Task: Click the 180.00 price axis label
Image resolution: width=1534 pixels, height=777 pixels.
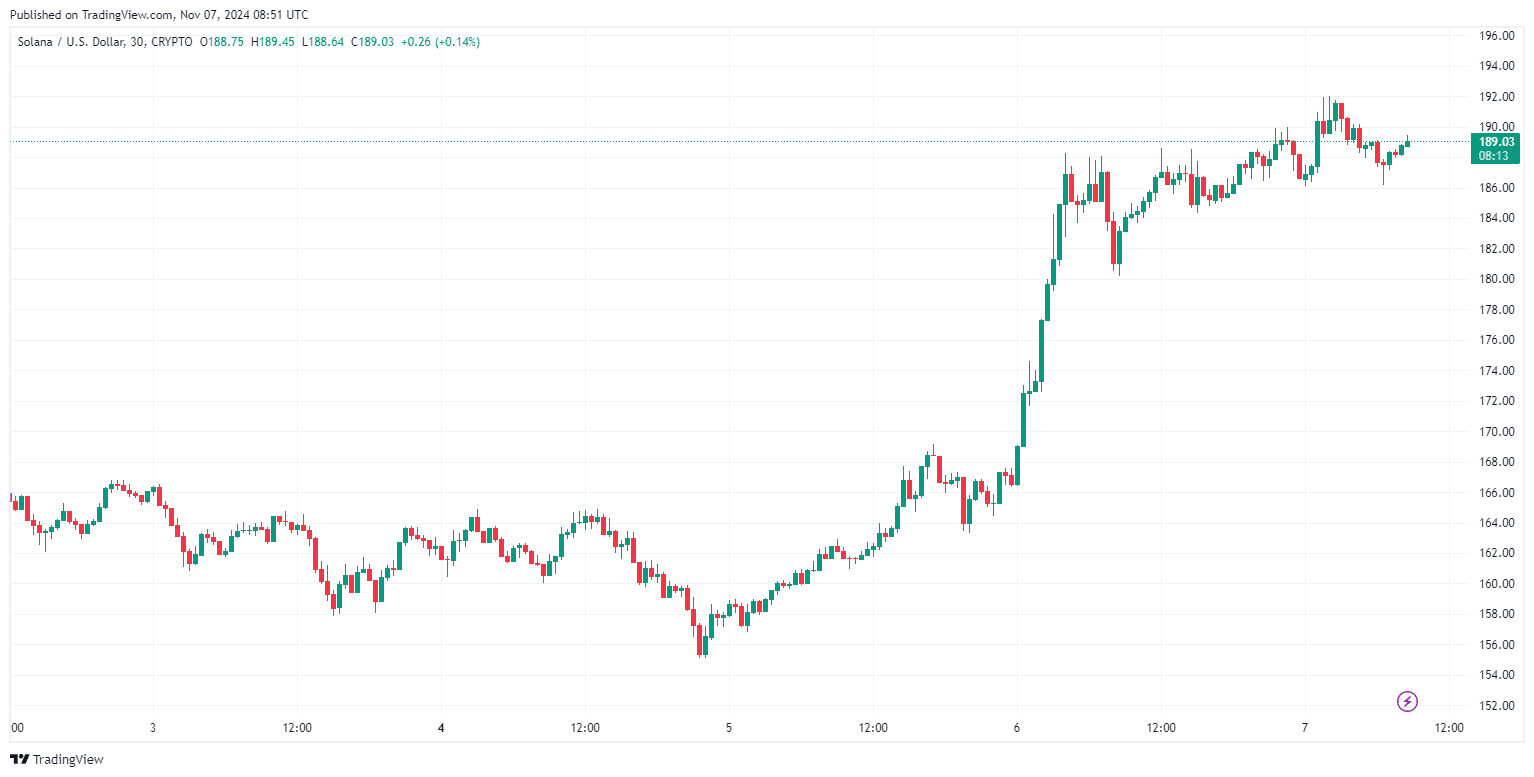Action: 1495,279
